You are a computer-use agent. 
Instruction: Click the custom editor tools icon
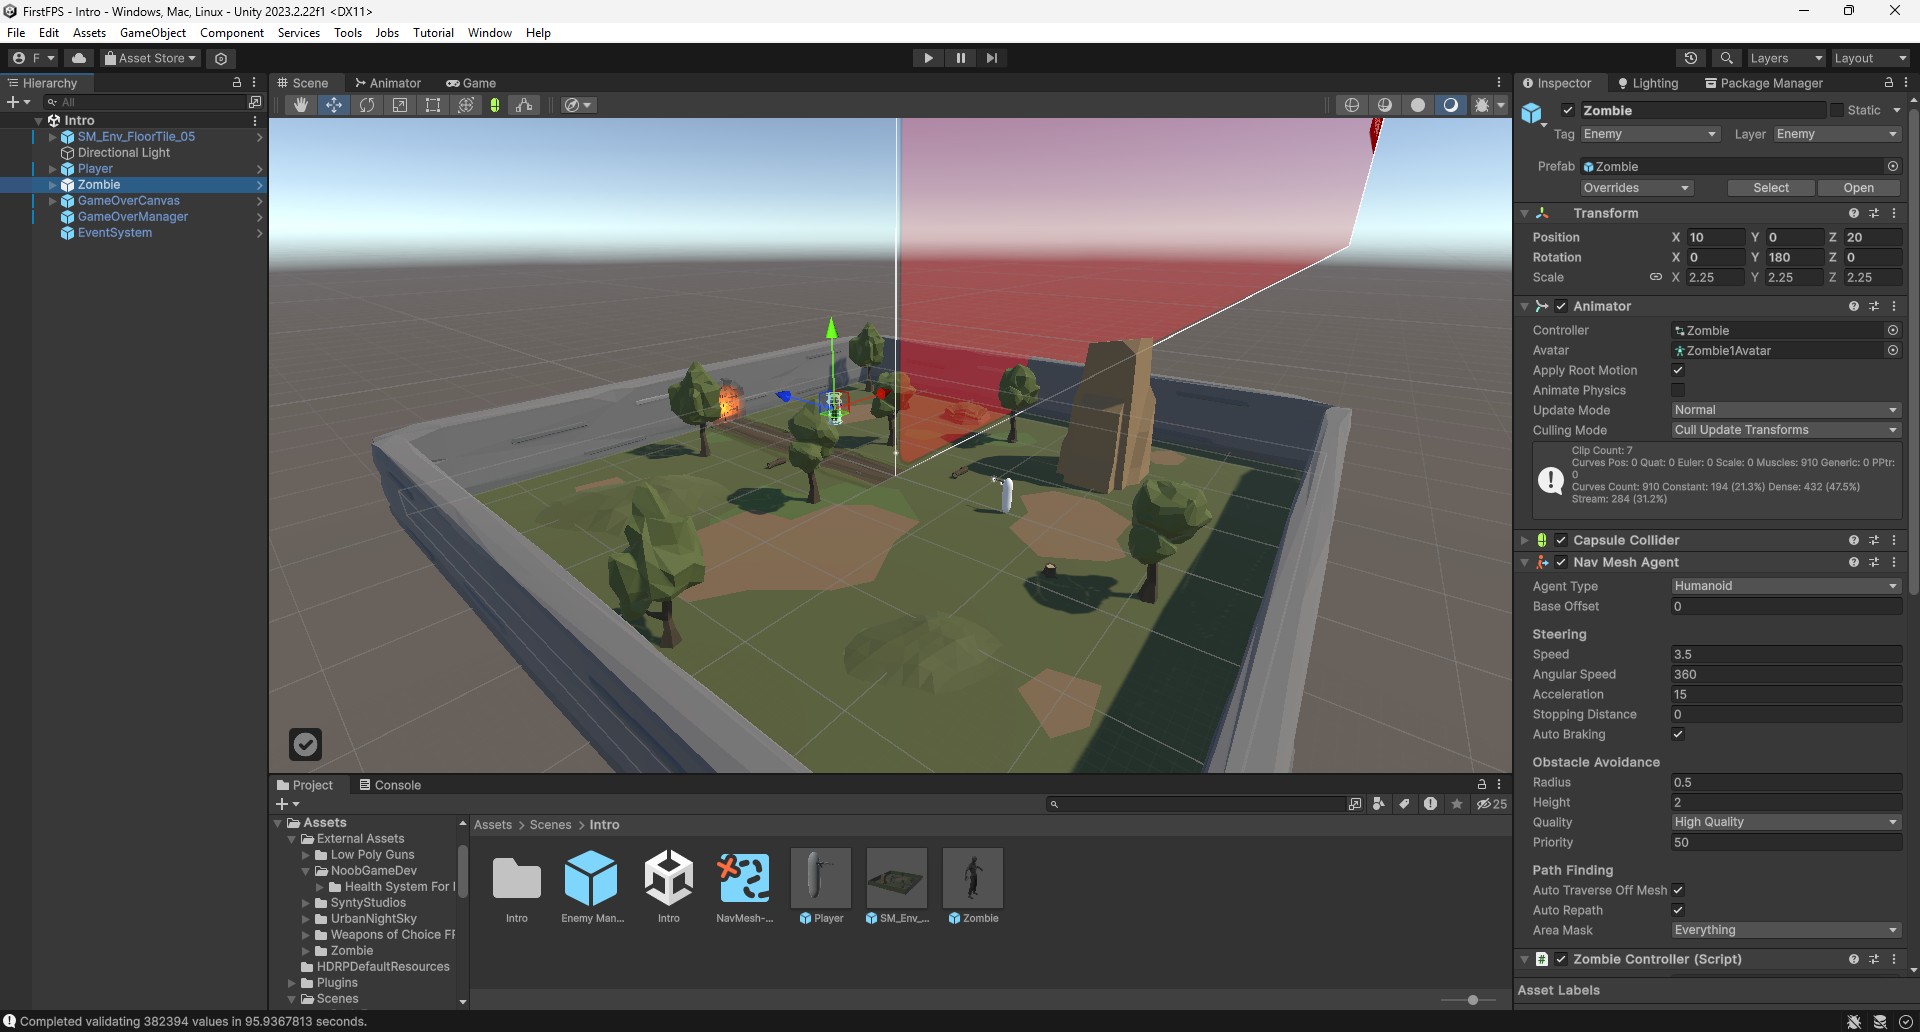point(525,105)
